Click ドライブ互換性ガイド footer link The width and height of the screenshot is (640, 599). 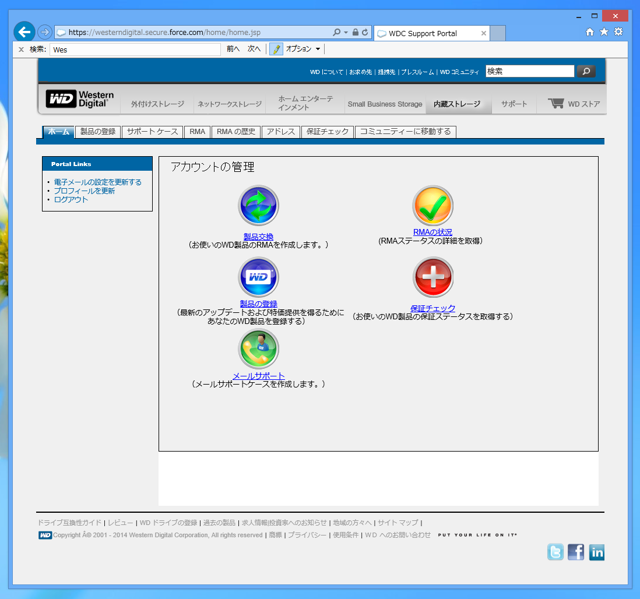point(69,523)
